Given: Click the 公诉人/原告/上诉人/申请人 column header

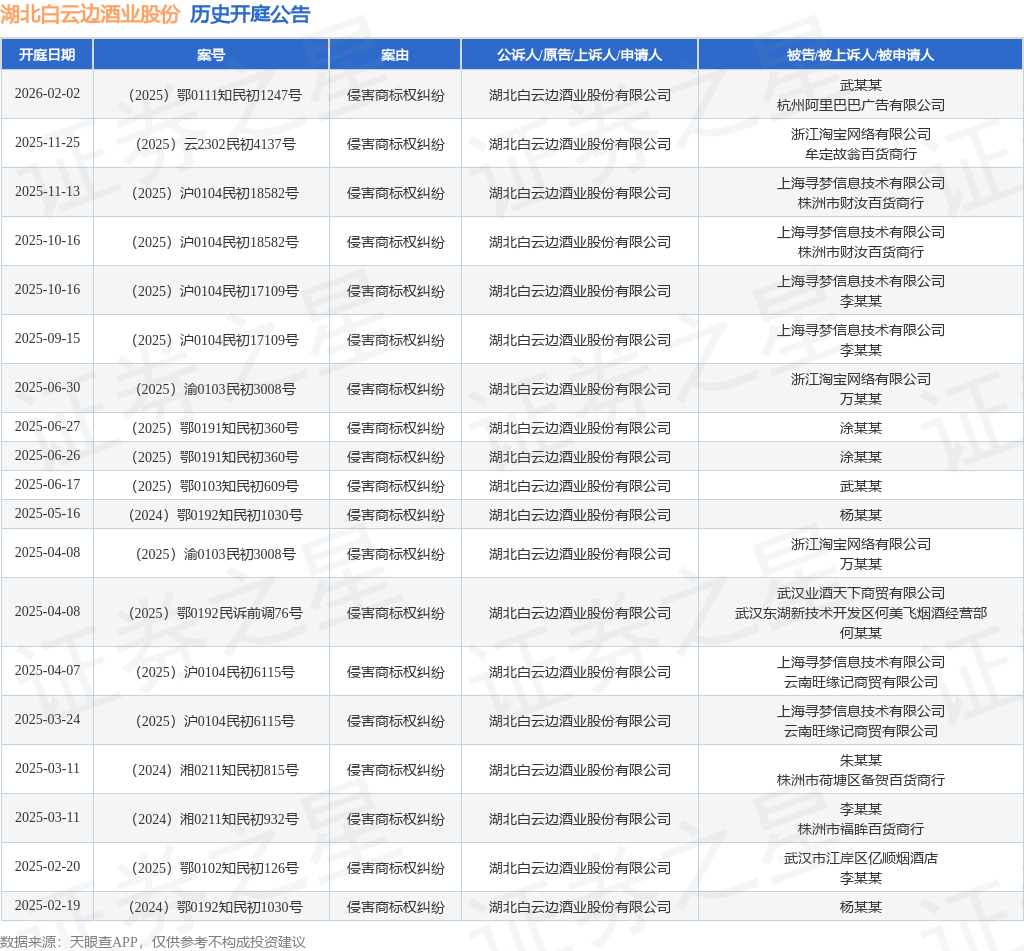Looking at the screenshot, I should tap(579, 55).
